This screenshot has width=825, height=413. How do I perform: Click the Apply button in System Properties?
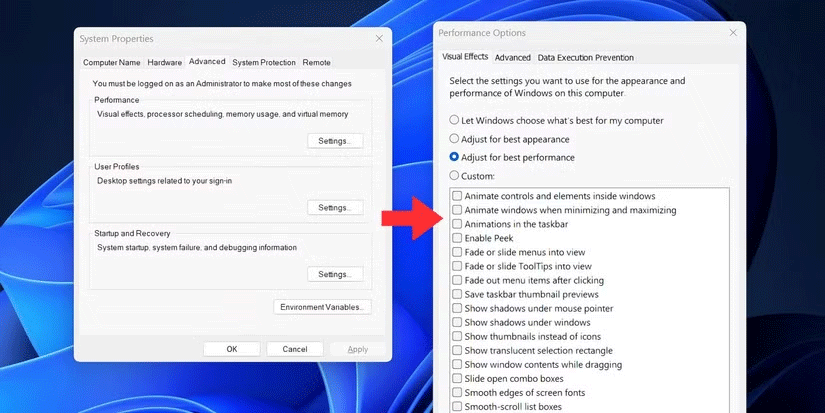[x=358, y=349]
